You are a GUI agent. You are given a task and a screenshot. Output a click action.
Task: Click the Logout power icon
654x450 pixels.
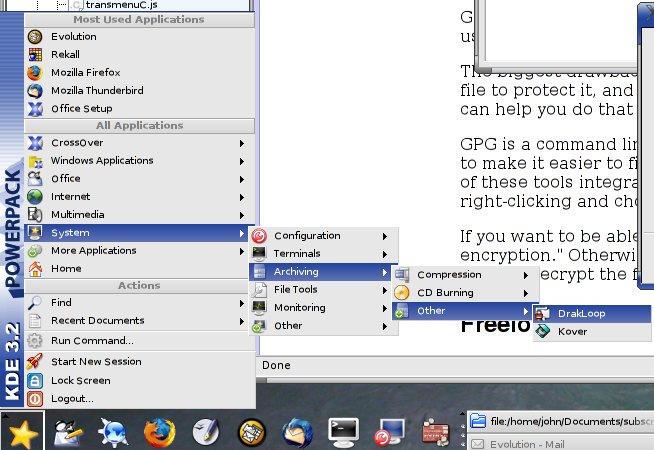[x=35, y=399]
